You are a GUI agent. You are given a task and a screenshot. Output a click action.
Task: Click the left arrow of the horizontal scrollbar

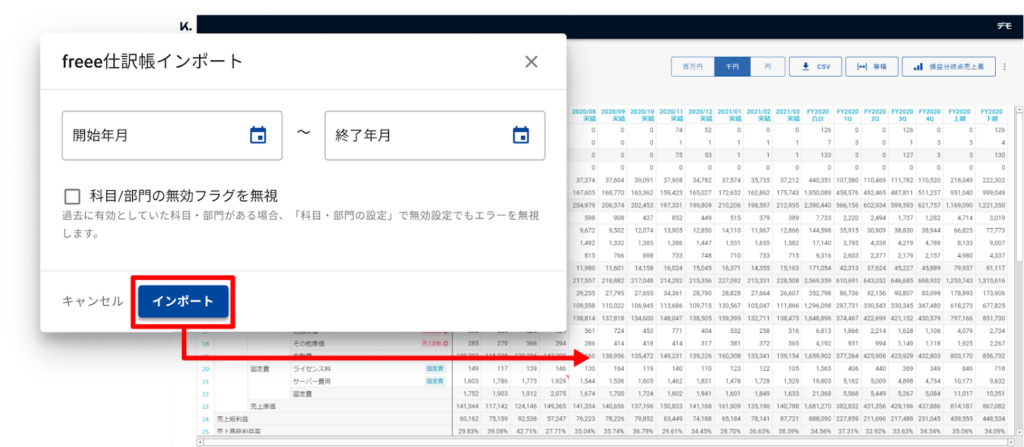click(201, 442)
